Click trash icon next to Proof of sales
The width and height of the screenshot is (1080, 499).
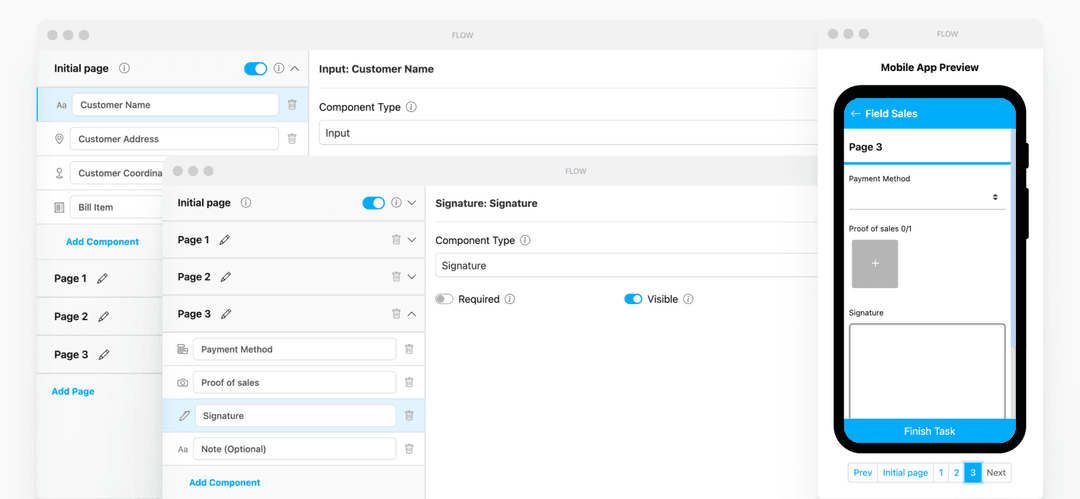[409, 383]
